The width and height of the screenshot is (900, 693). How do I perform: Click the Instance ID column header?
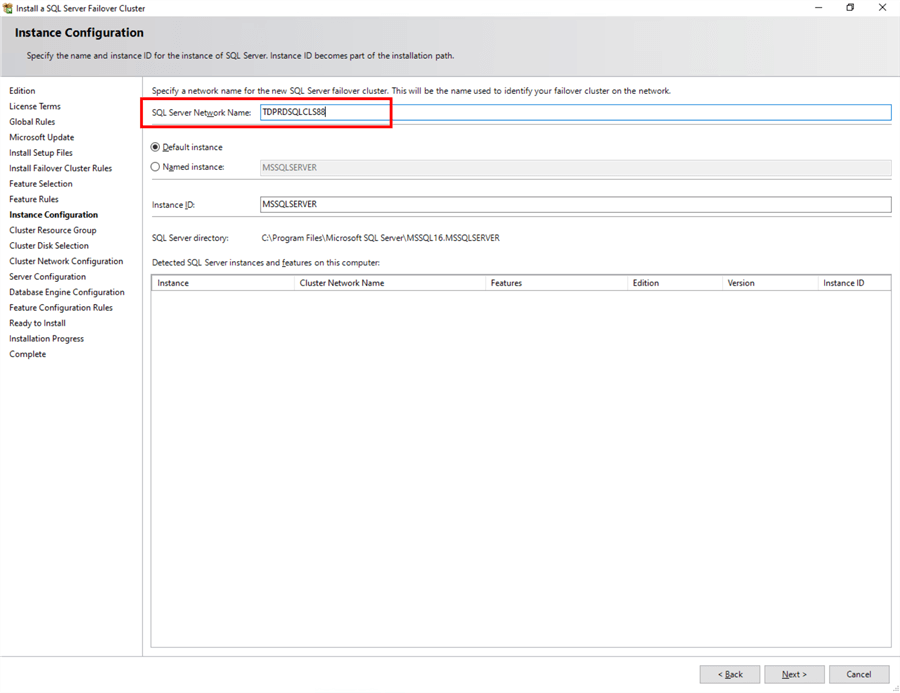[x=854, y=283]
